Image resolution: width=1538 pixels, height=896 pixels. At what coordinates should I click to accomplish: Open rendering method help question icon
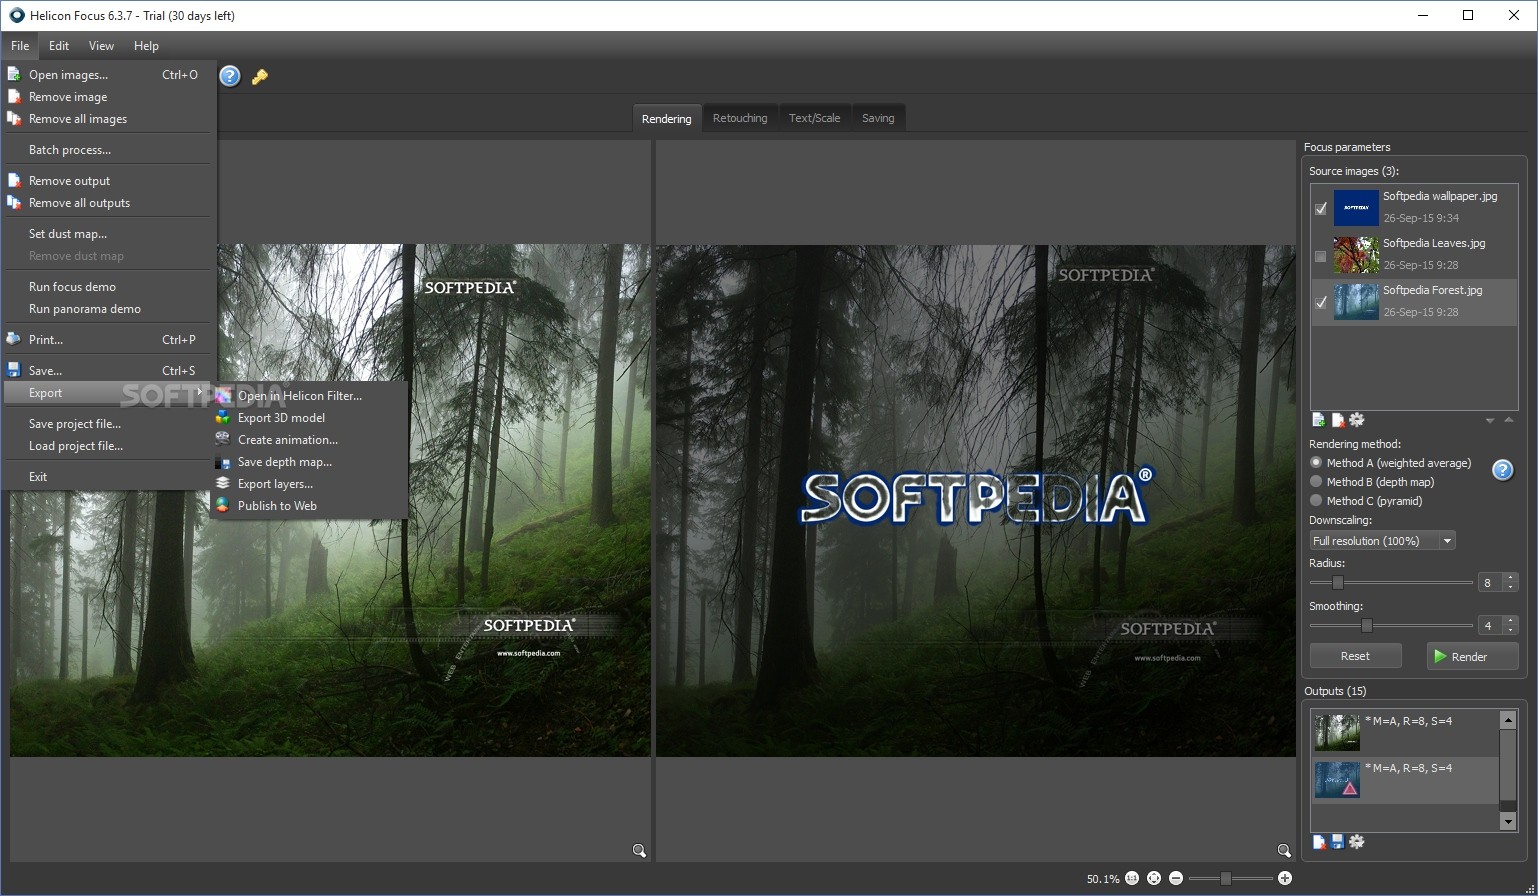[1502, 470]
